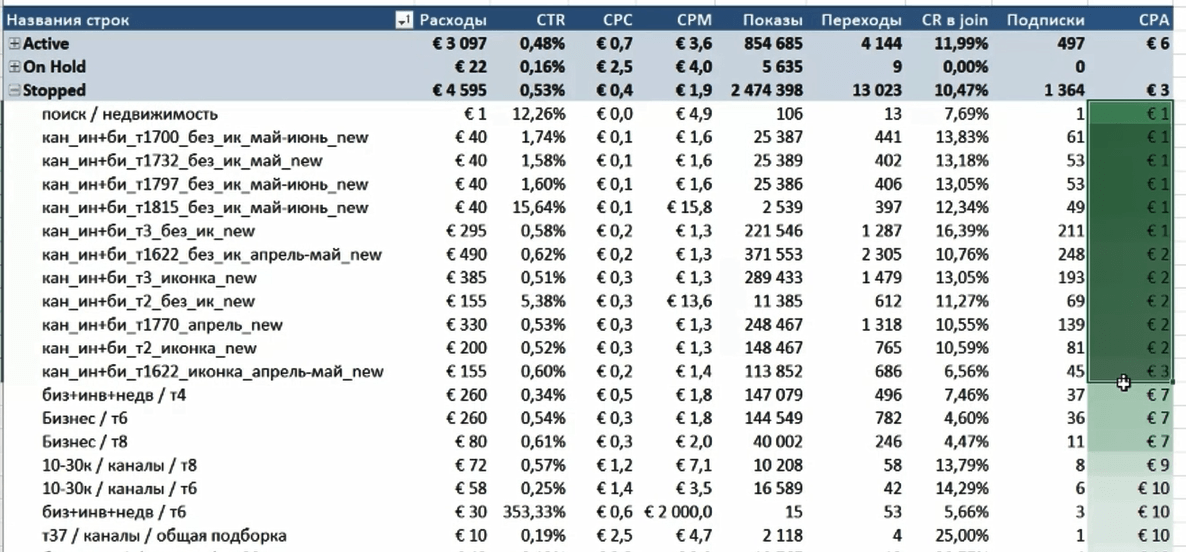1186x552 pixels.
Task: Expand the Active group row
Action: coord(14,44)
